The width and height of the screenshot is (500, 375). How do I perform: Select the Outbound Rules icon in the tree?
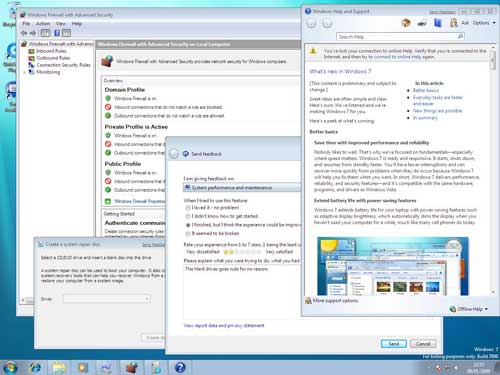31,58
